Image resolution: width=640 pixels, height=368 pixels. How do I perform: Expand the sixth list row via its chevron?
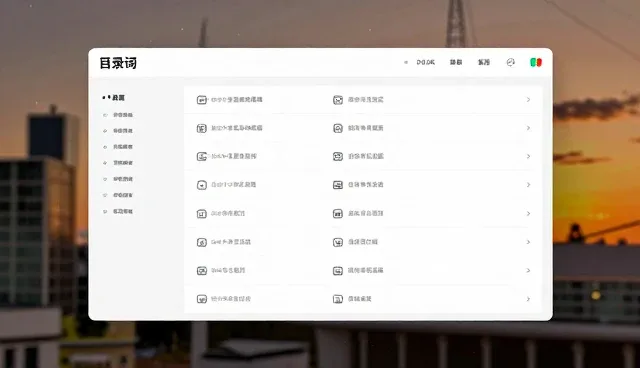[x=528, y=242]
